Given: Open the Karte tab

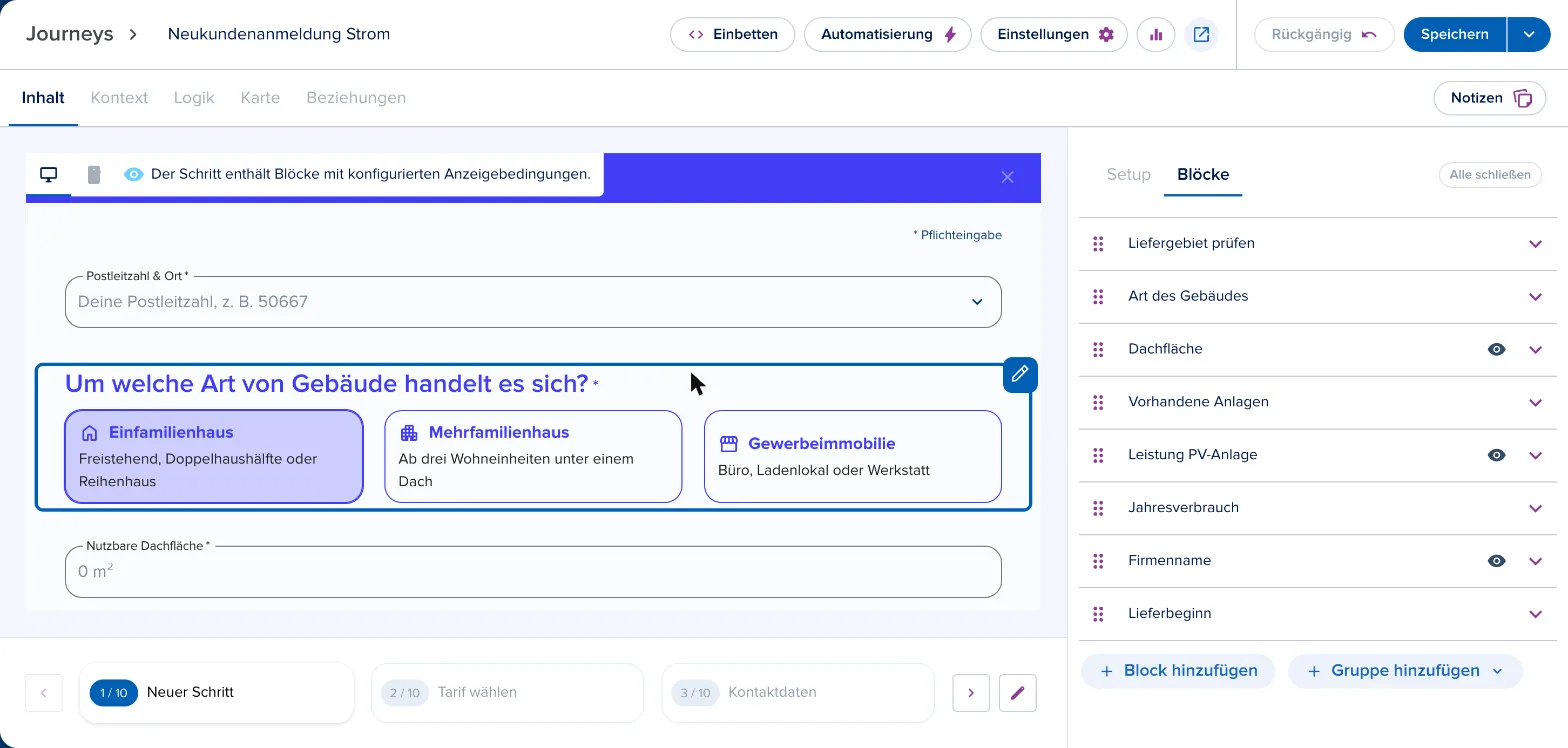Looking at the screenshot, I should point(260,98).
